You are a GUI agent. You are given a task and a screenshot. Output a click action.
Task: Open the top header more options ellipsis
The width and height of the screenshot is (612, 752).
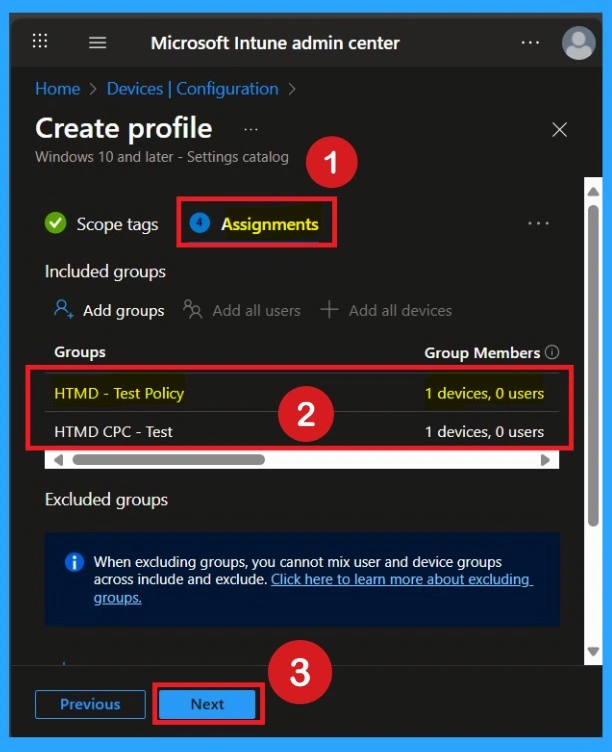click(x=530, y=43)
